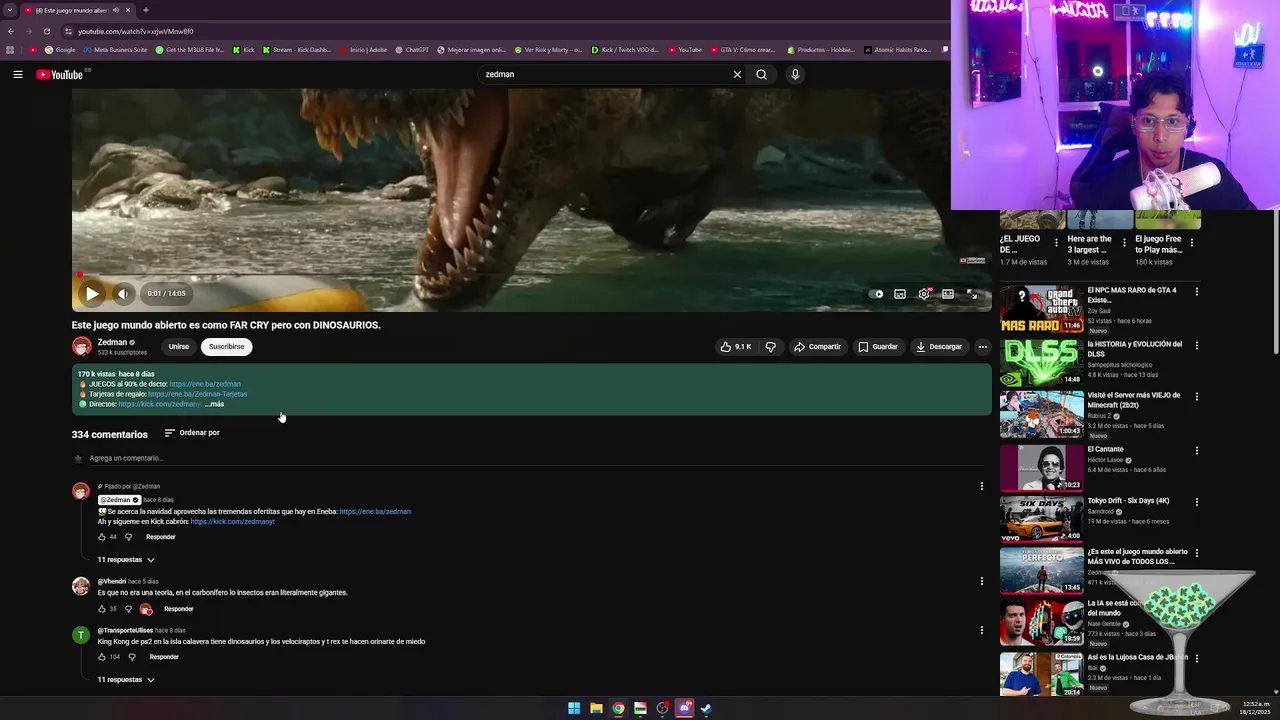The width and height of the screenshot is (1280, 720).
Task: Open Windows Start menu
Action: [x=574, y=708]
